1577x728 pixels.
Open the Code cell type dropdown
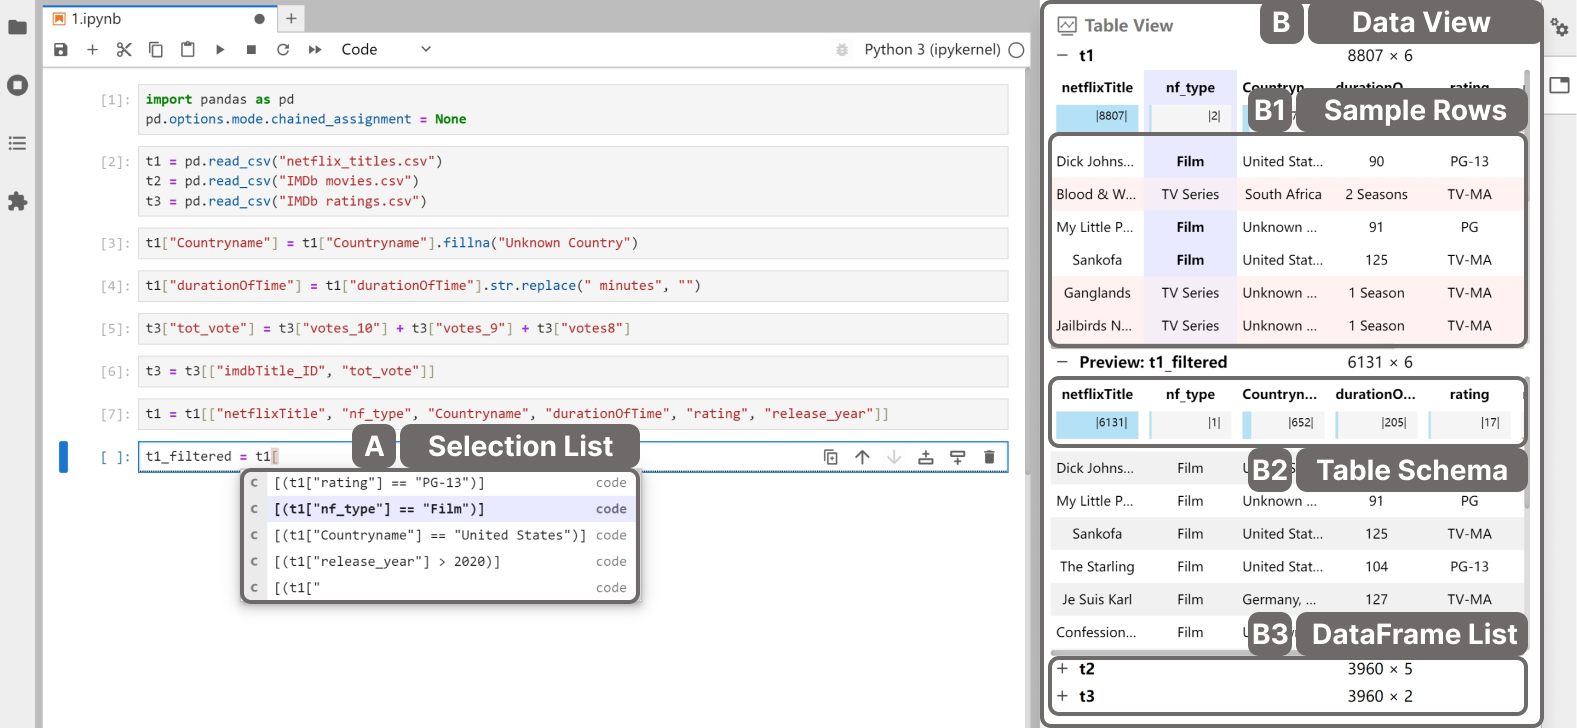point(385,49)
